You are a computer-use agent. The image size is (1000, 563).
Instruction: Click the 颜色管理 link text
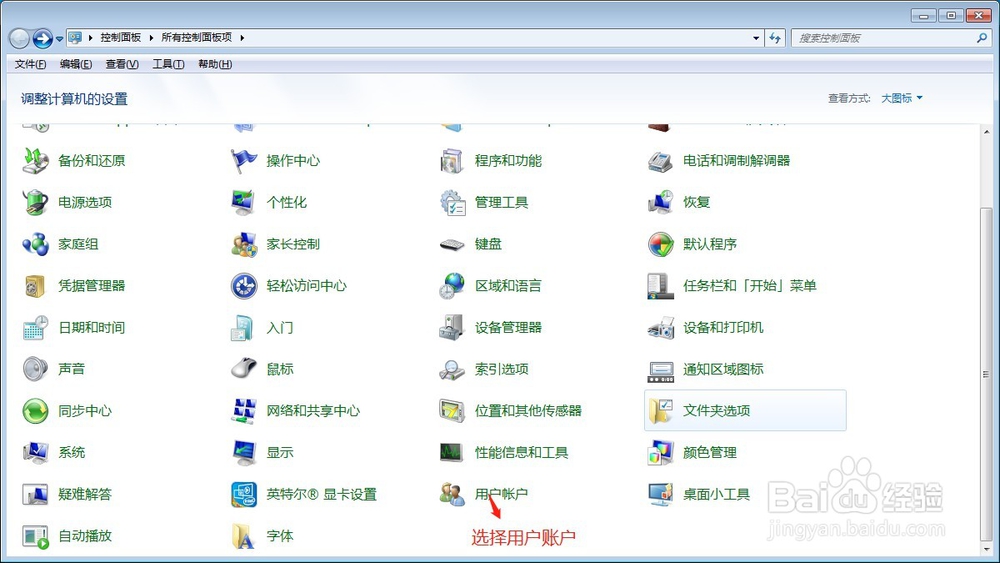[710, 453]
